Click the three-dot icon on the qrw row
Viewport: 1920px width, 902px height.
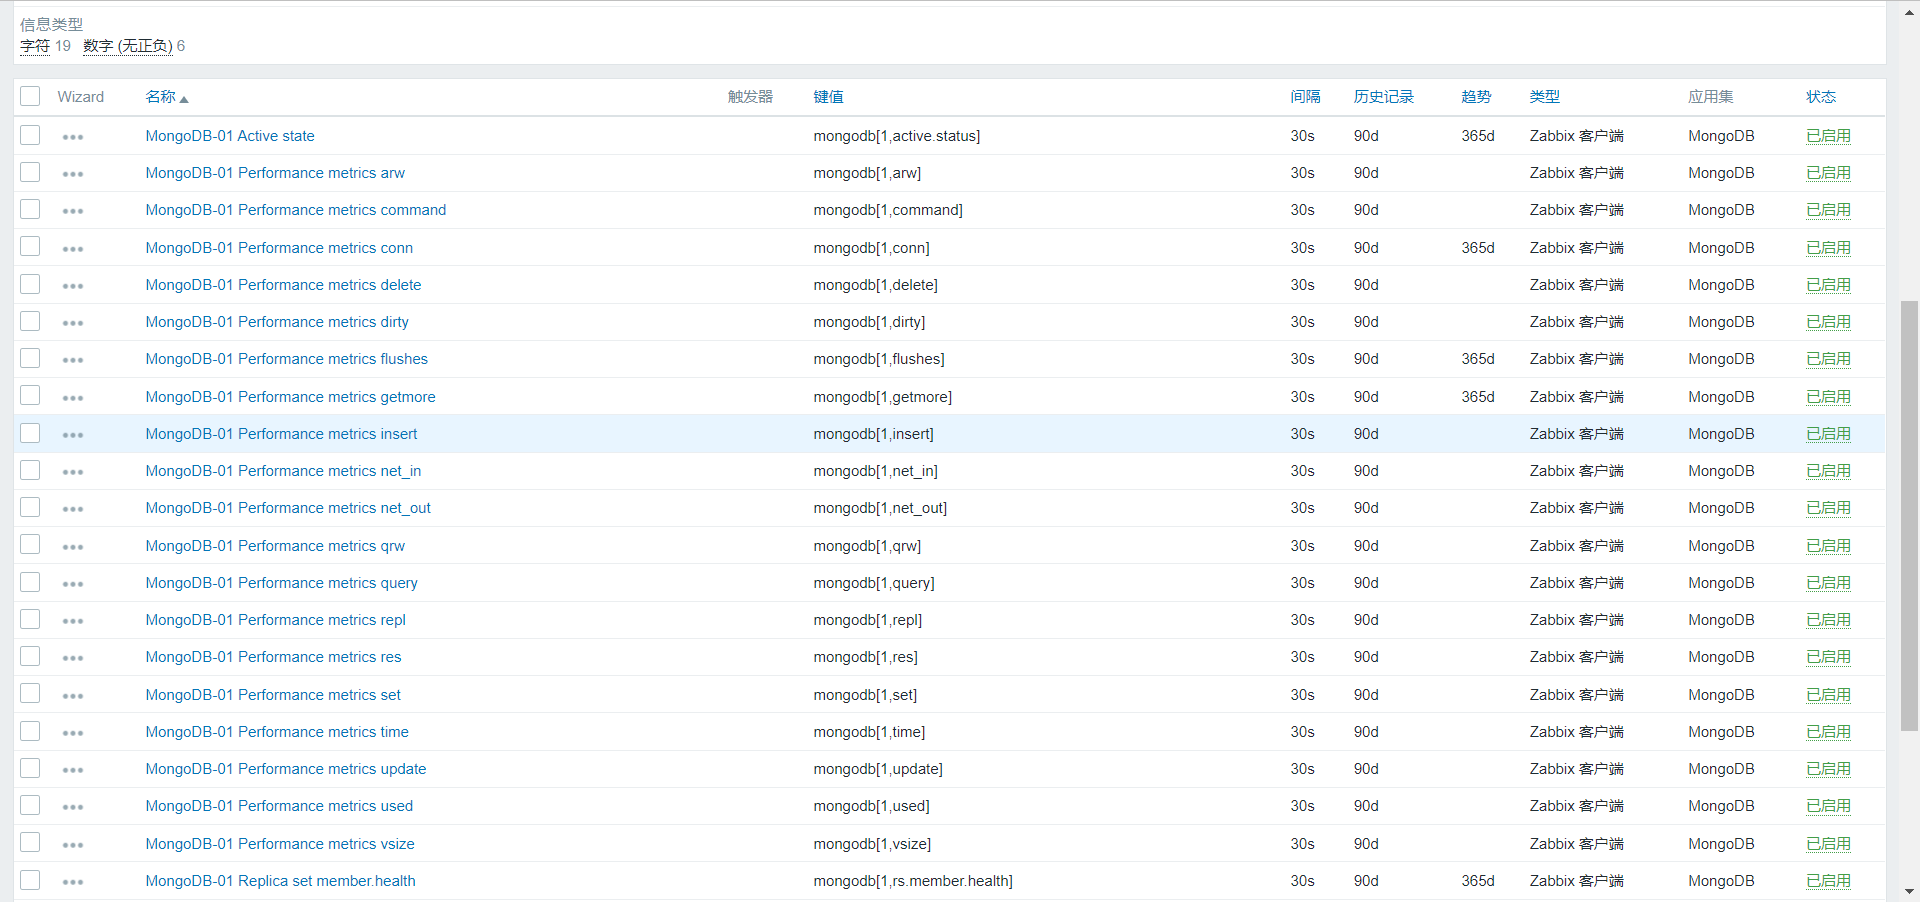[x=73, y=547]
